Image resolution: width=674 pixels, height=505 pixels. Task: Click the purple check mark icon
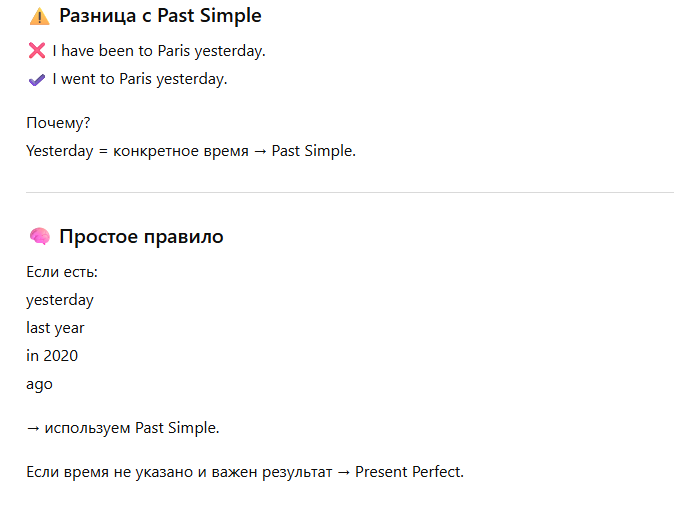click(37, 79)
